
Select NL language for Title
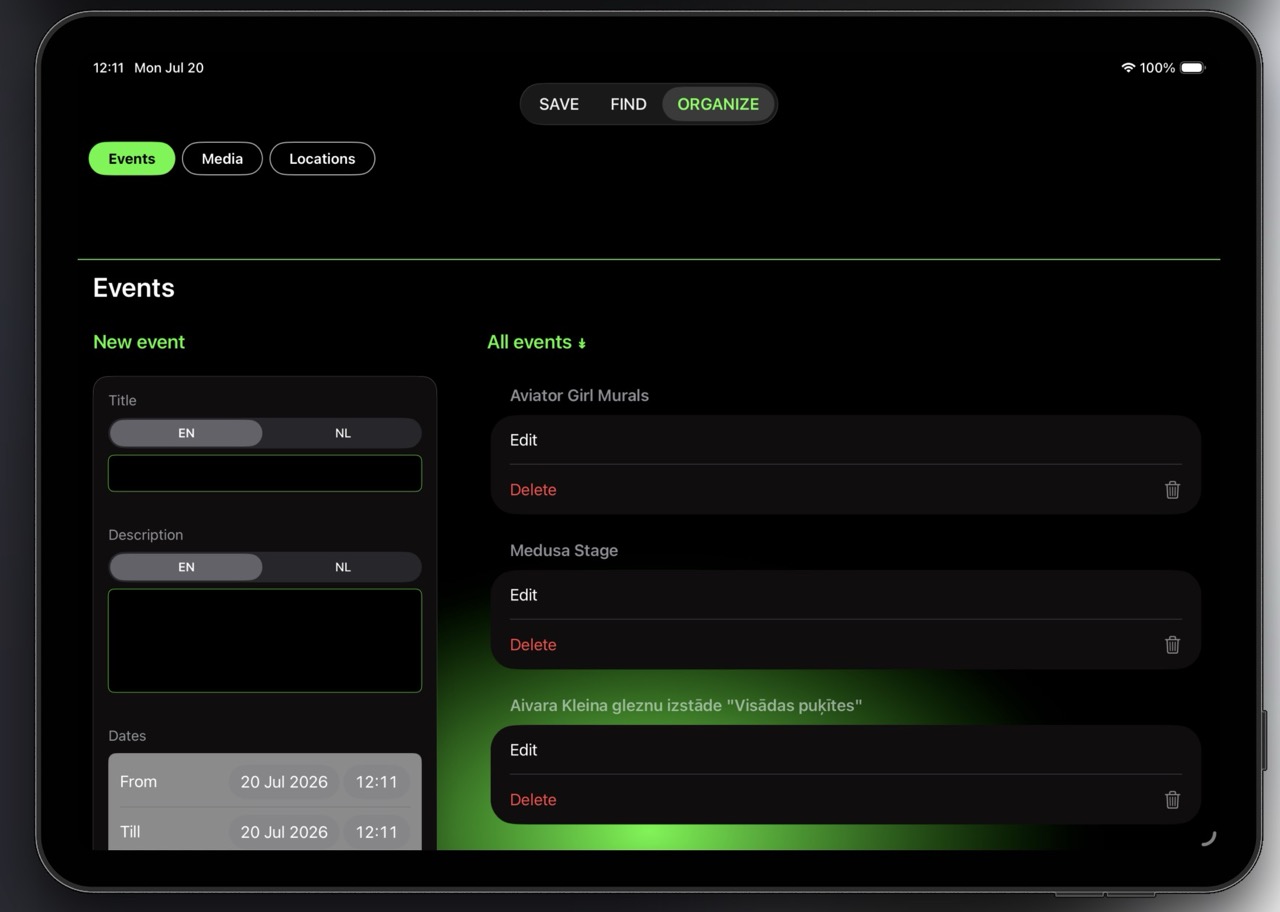tap(343, 433)
